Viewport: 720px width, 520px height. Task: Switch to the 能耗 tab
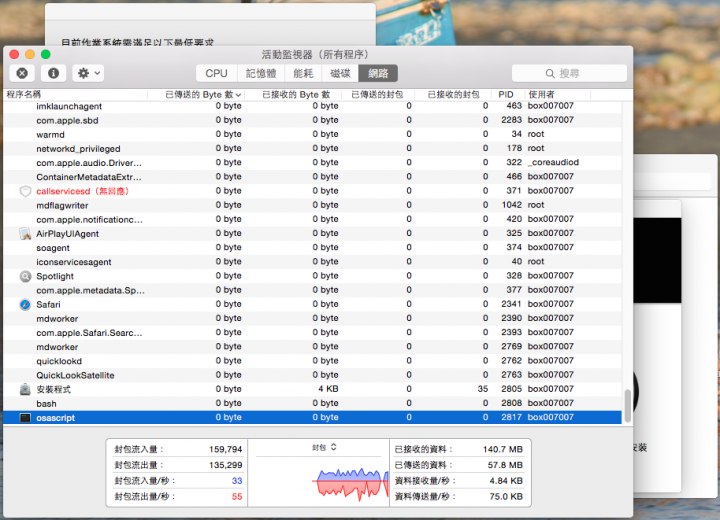point(303,73)
